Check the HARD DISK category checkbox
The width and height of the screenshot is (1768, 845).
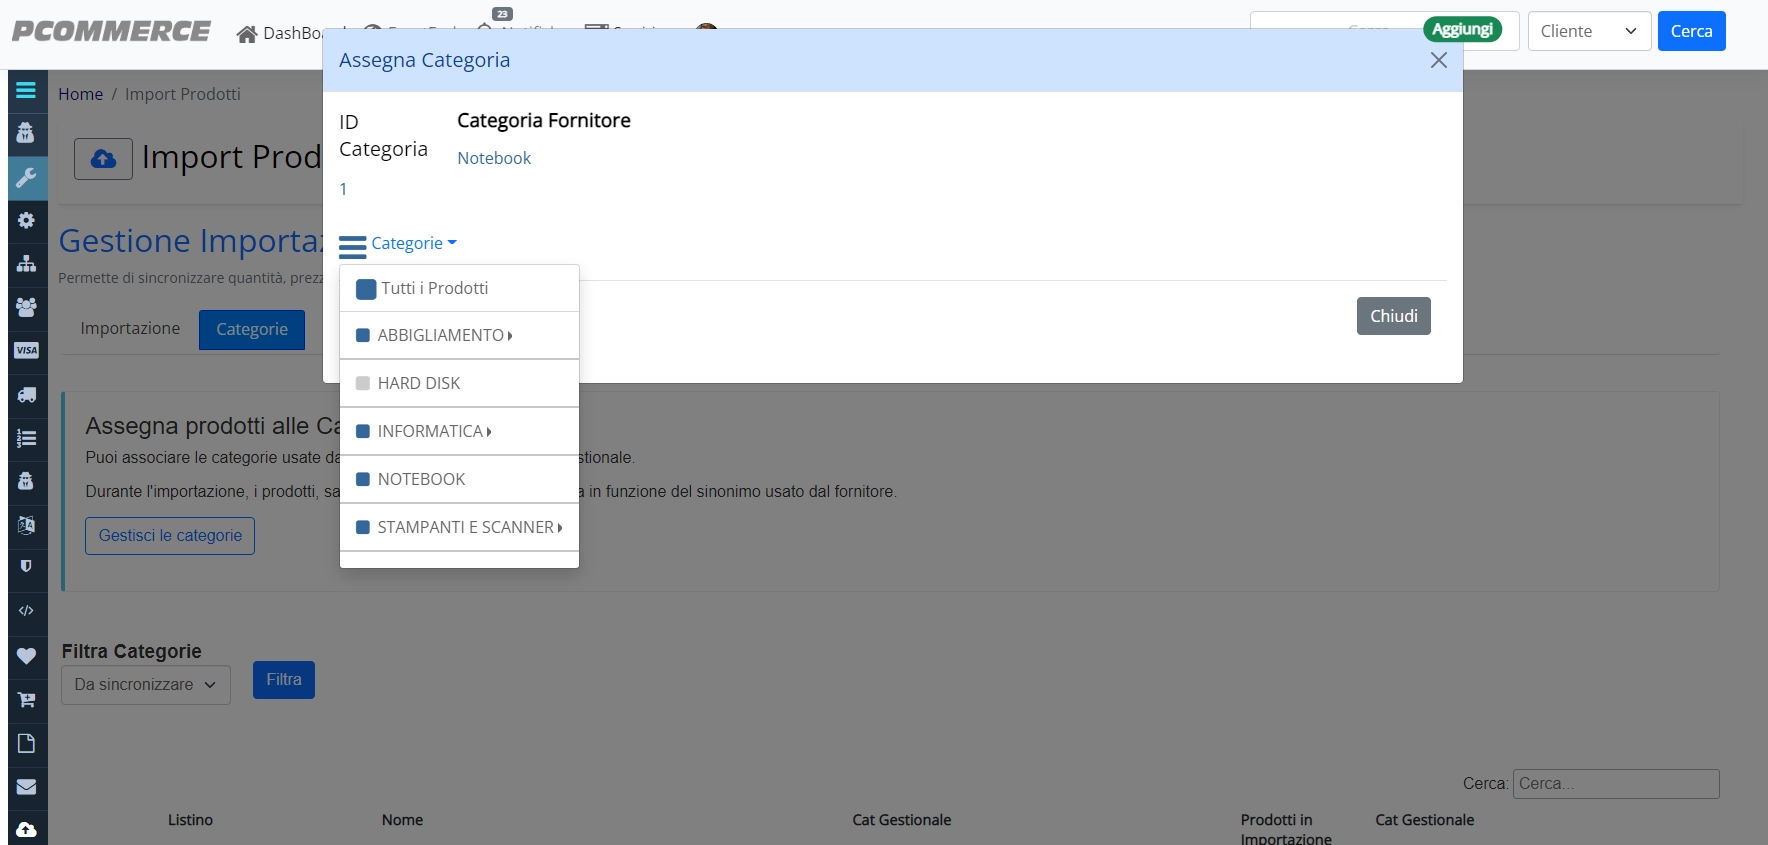[x=363, y=383]
